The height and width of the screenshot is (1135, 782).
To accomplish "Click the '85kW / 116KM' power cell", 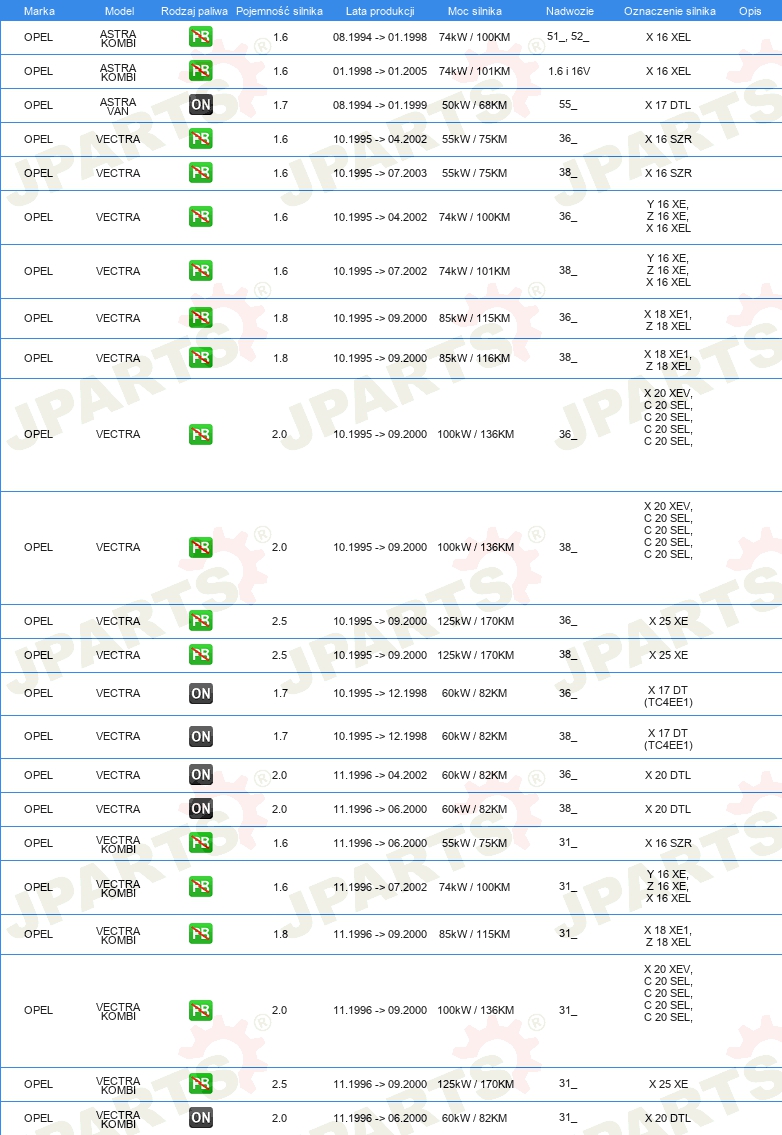I will [474, 358].
